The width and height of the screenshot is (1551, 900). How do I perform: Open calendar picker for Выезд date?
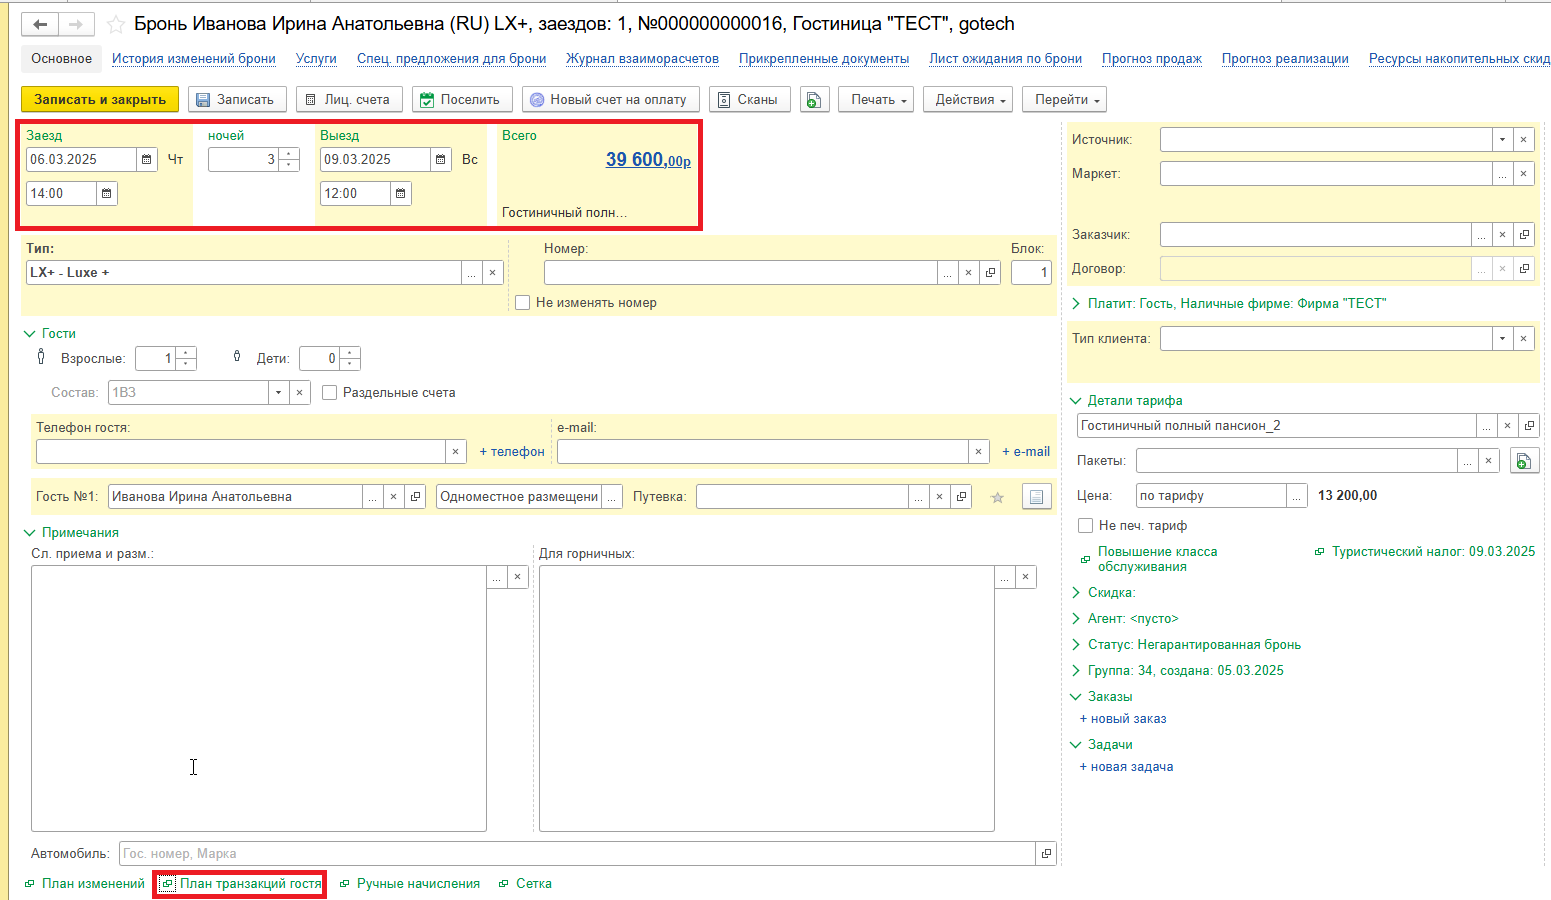click(x=441, y=159)
